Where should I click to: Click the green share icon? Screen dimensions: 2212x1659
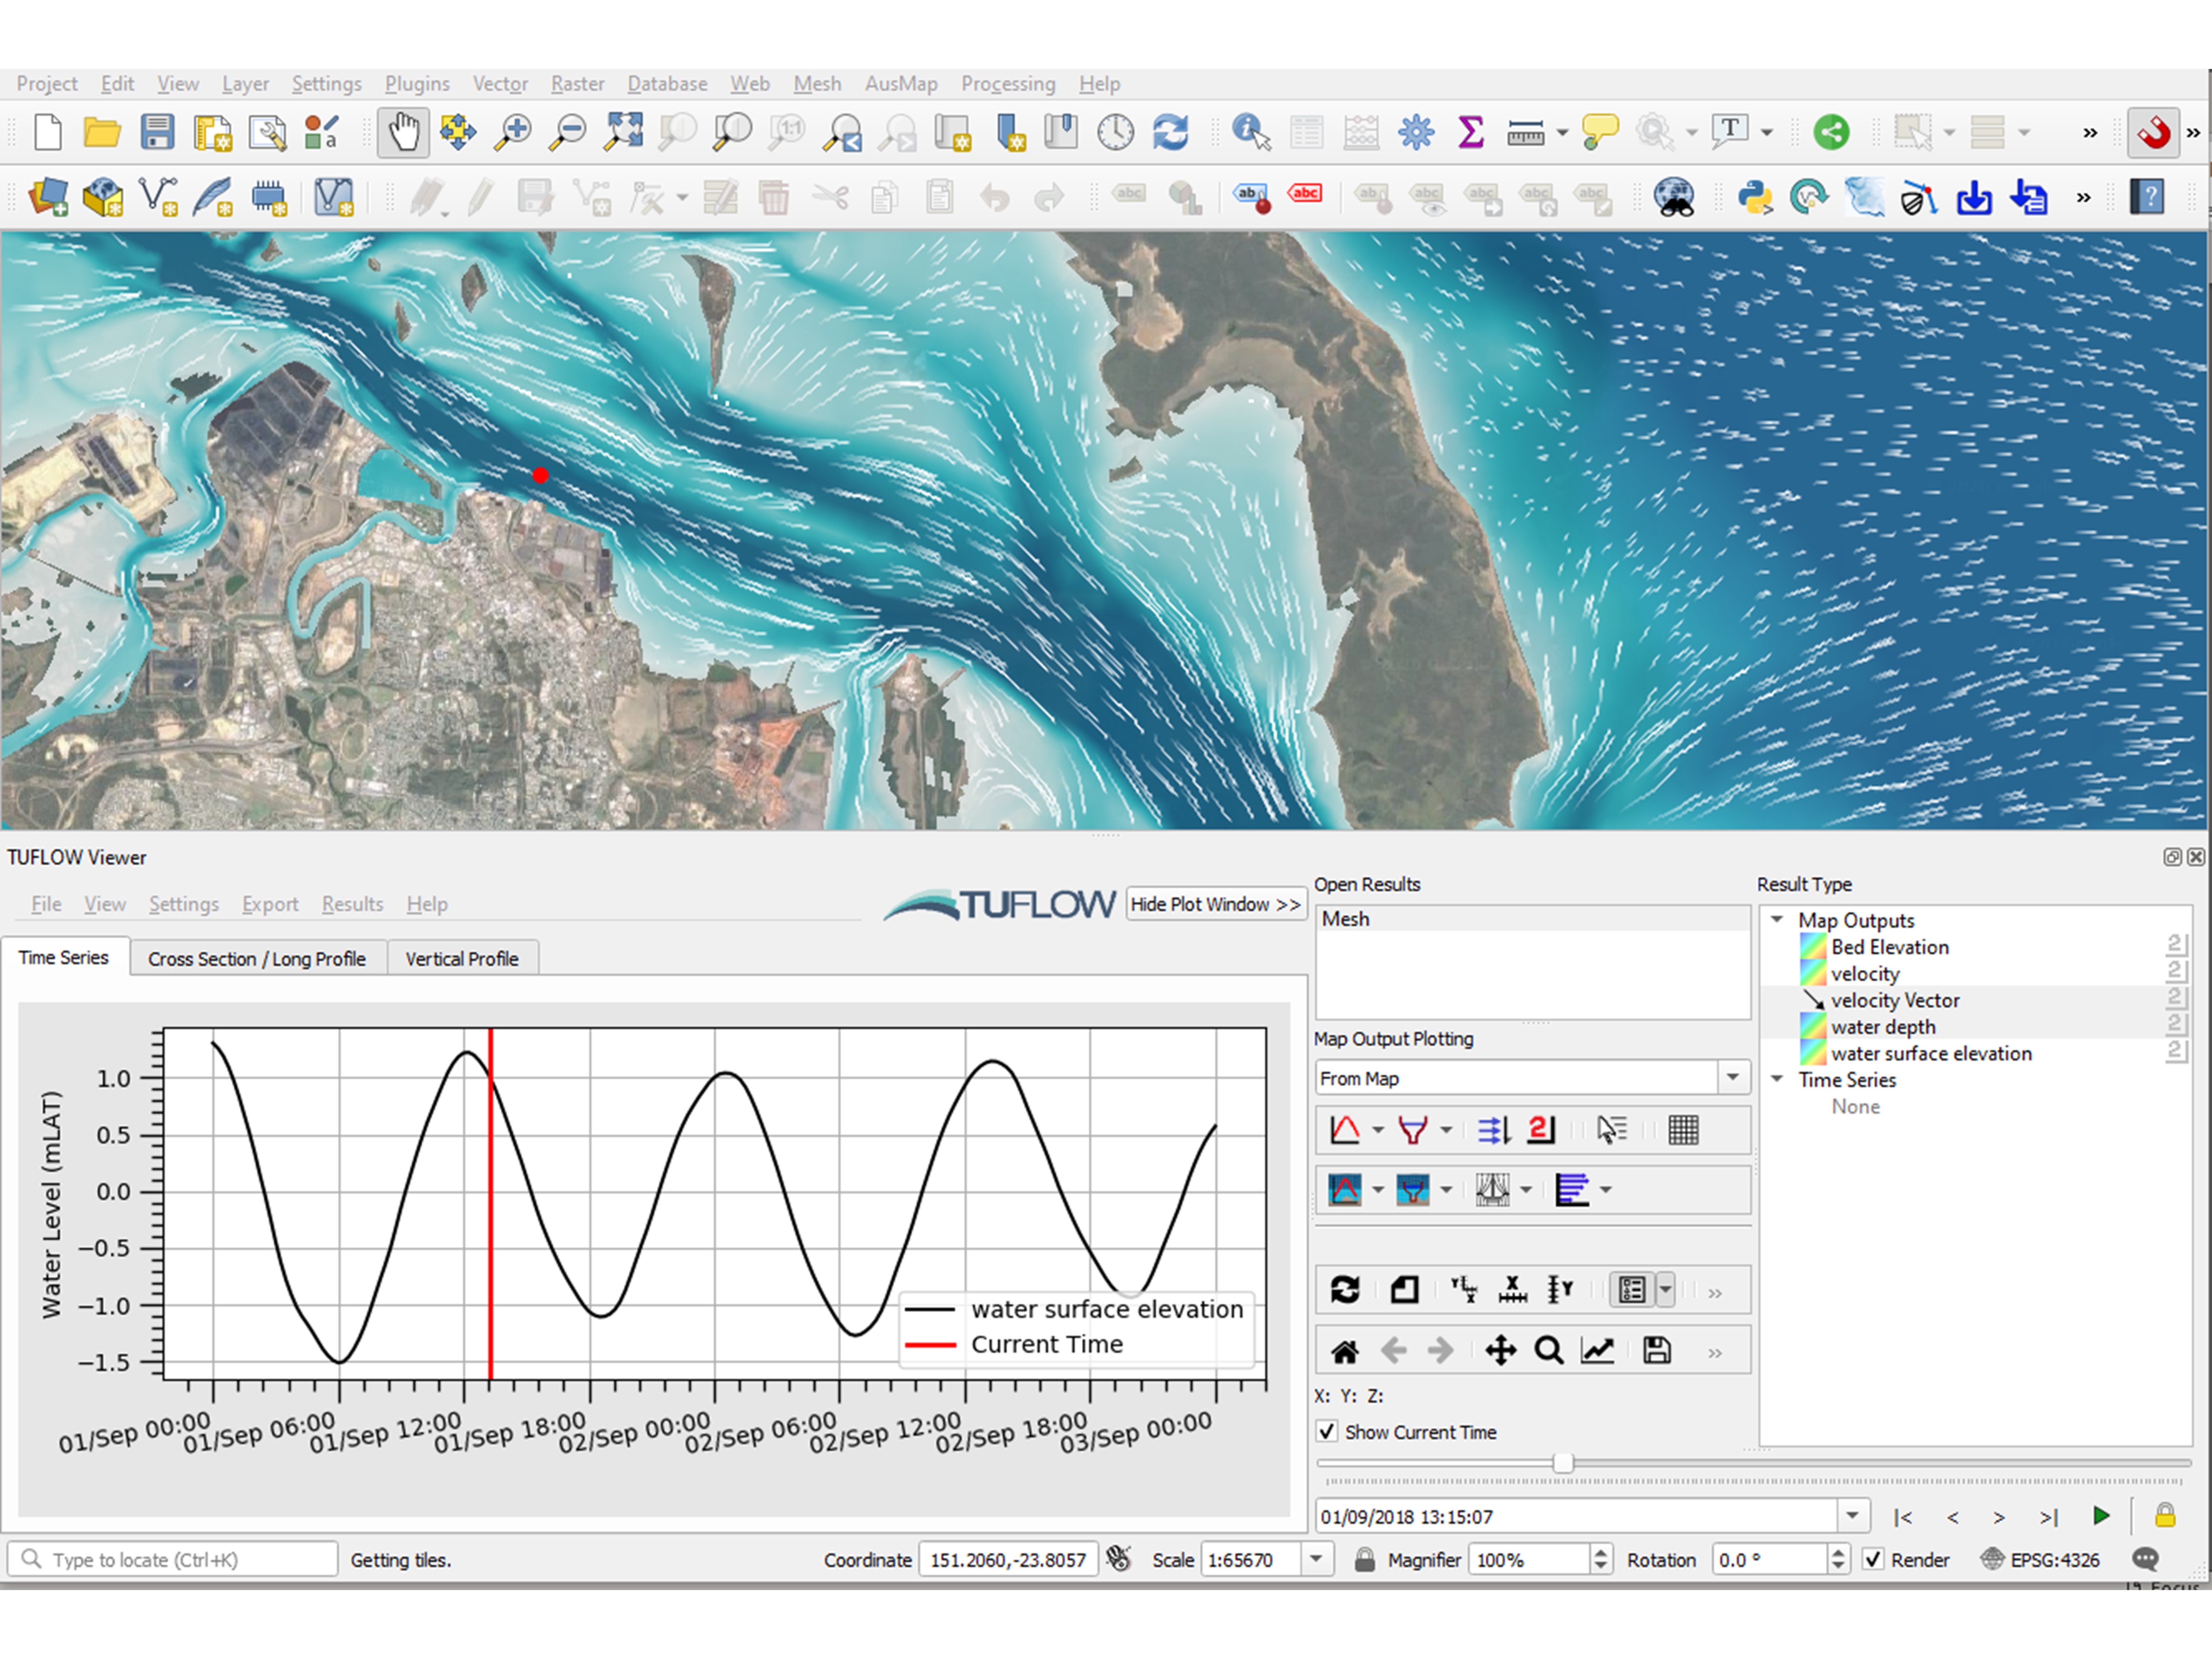click(1831, 132)
